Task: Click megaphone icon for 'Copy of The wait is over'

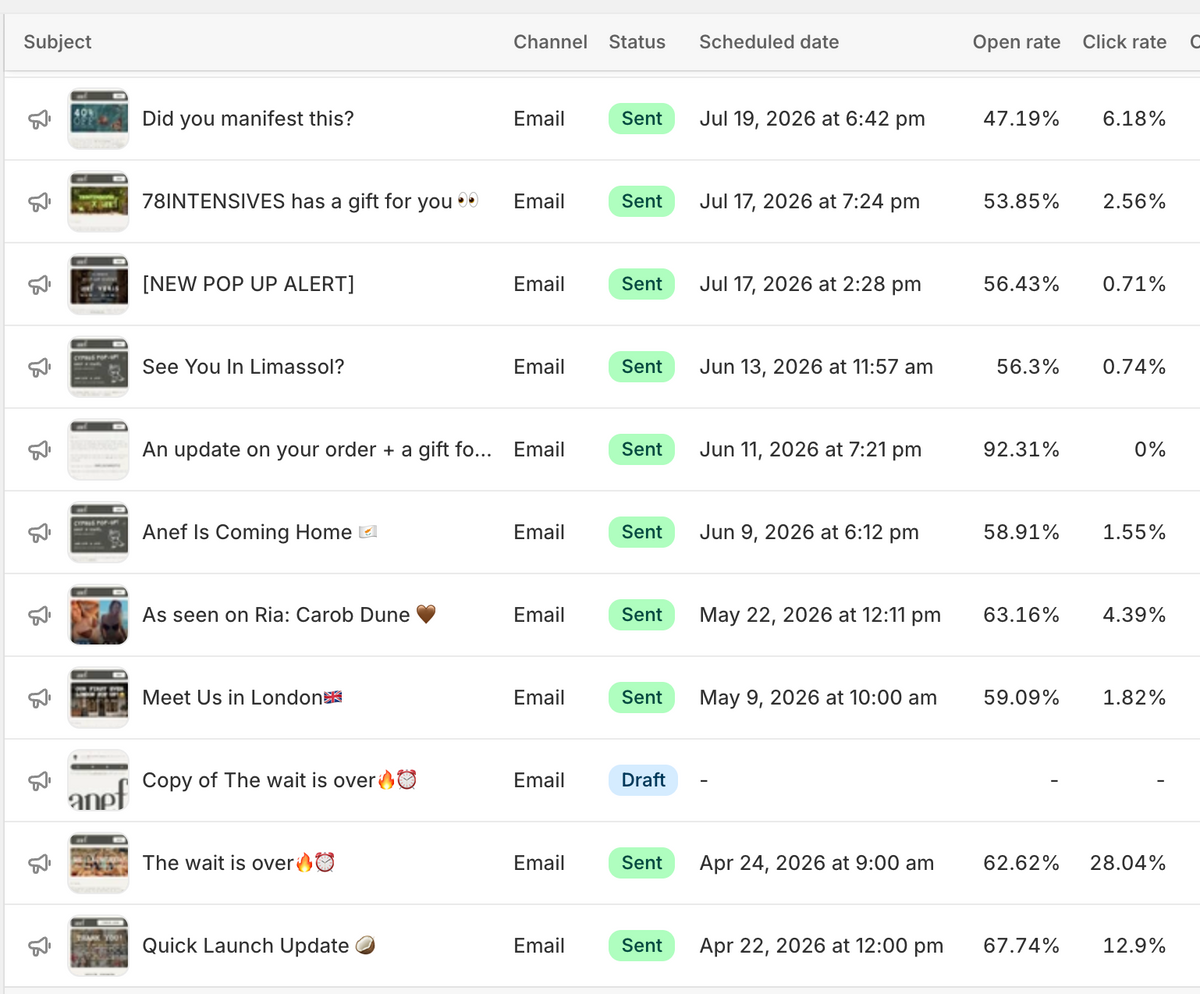Action: point(39,781)
